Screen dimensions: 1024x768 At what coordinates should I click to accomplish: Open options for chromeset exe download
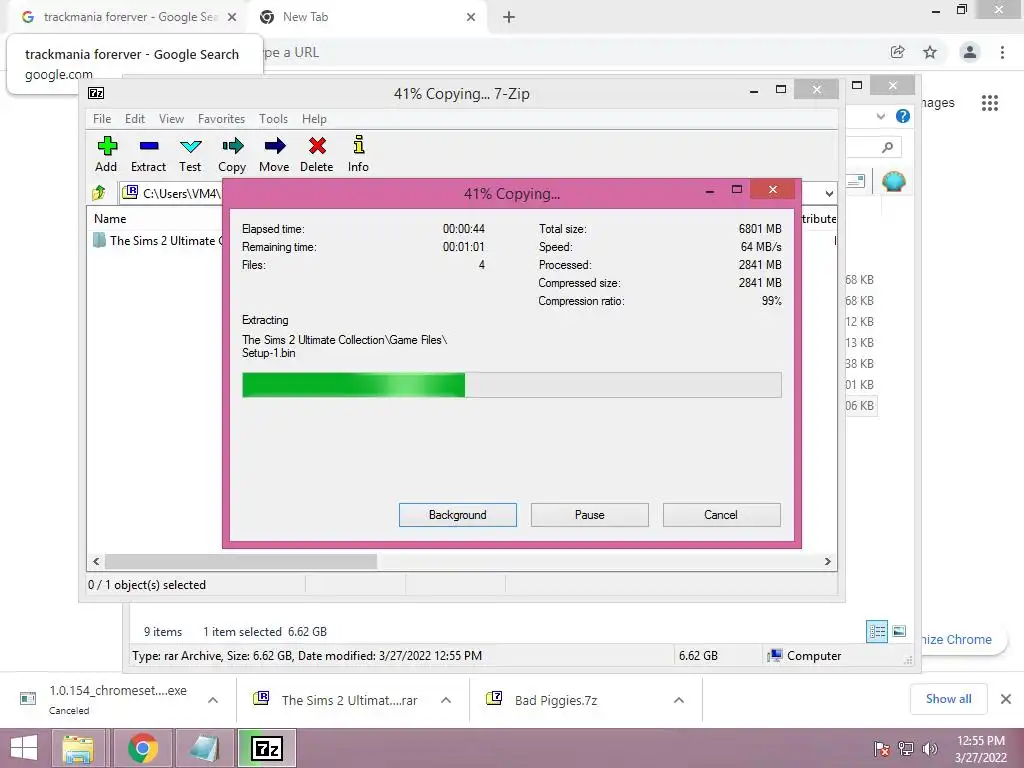213,700
